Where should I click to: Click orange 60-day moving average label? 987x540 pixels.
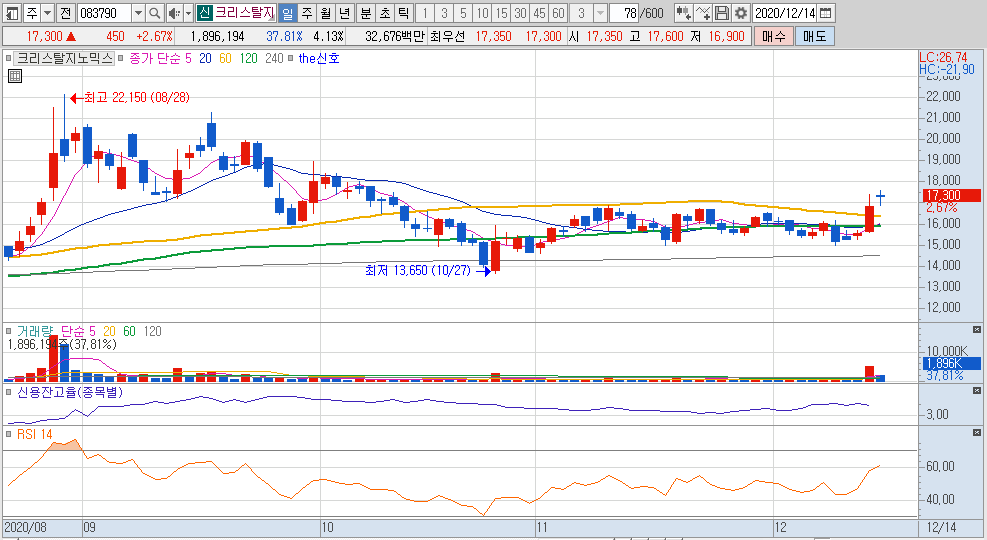tap(225, 59)
